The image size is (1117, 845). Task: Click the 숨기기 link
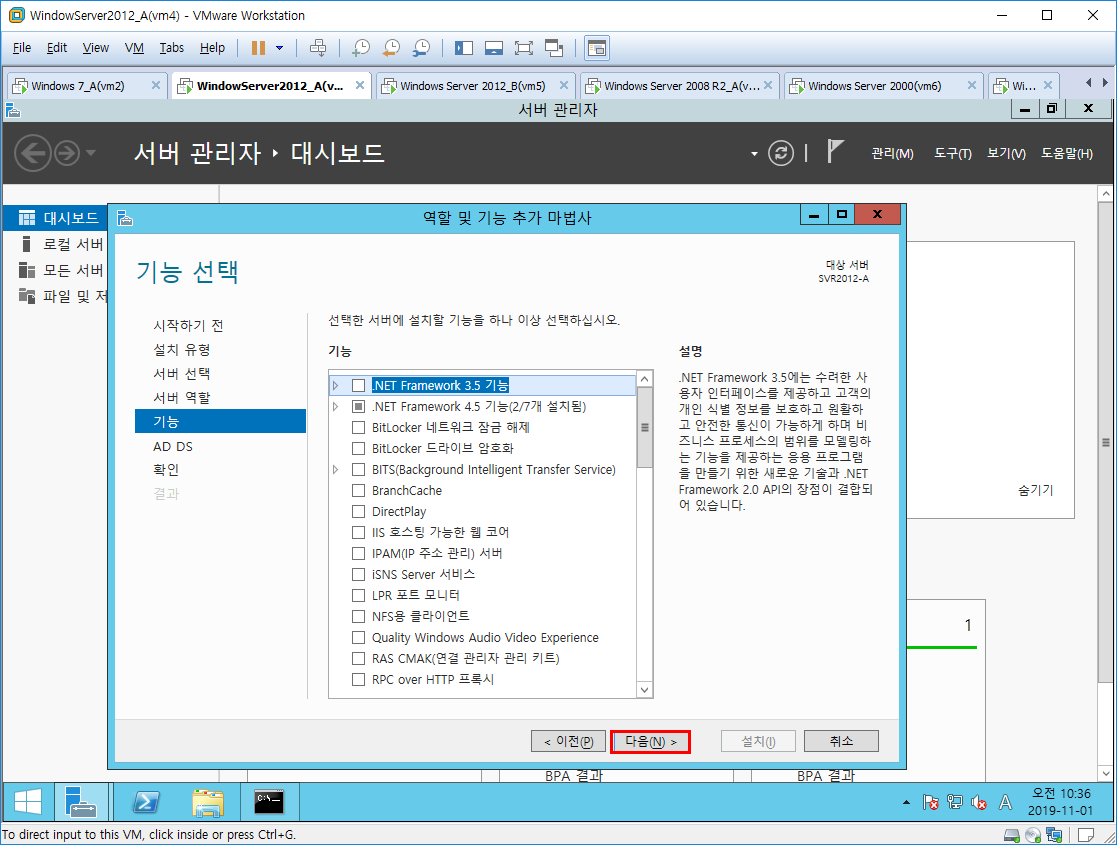coord(1035,490)
